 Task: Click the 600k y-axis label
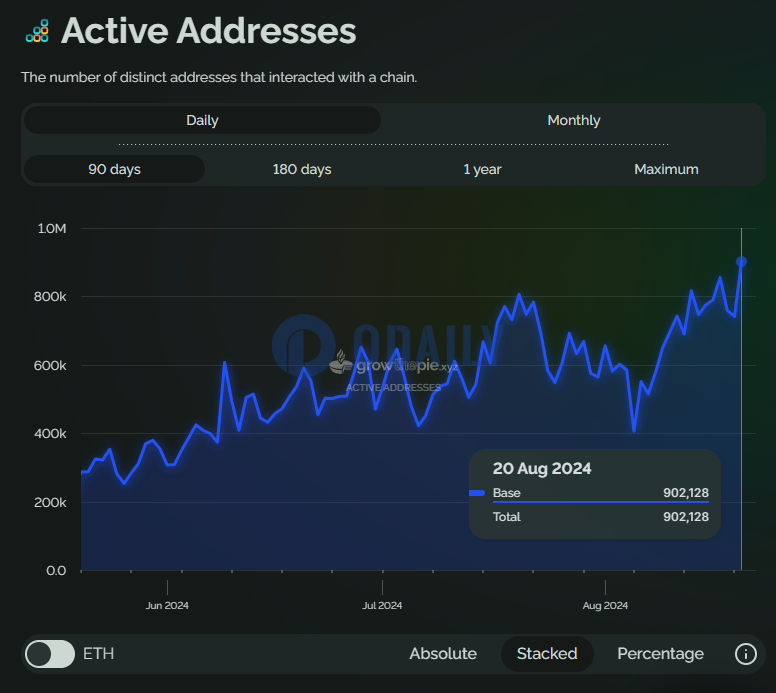[x=49, y=365]
